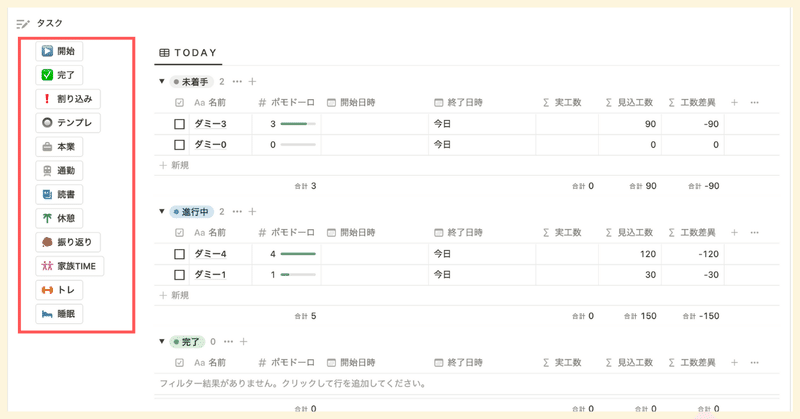Viewport: 800px width, 419px height.
Task: Add a property column in 完了 table header
Action: pos(734,363)
